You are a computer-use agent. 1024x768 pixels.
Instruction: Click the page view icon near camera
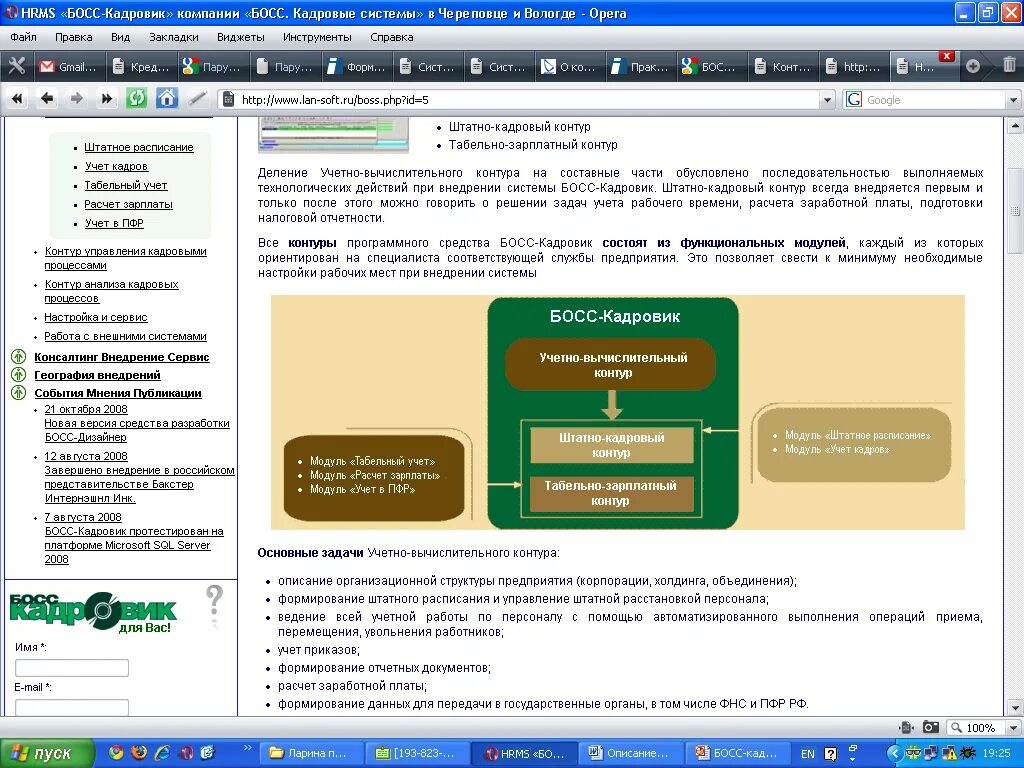[907, 727]
